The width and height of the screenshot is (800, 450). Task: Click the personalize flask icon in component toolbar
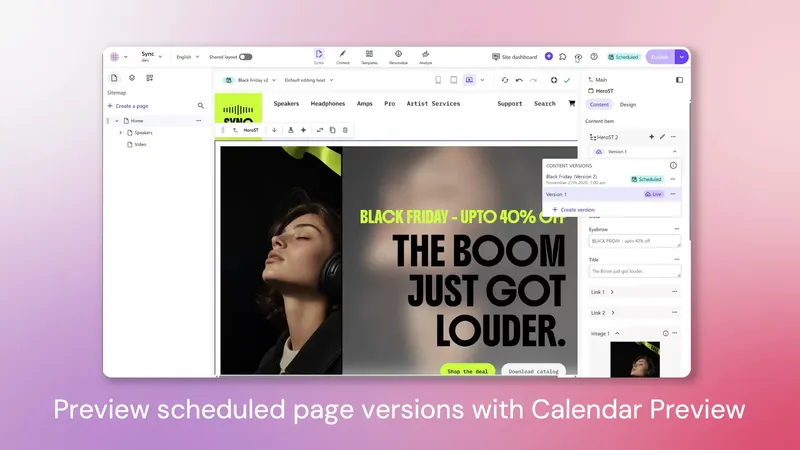click(290, 130)
